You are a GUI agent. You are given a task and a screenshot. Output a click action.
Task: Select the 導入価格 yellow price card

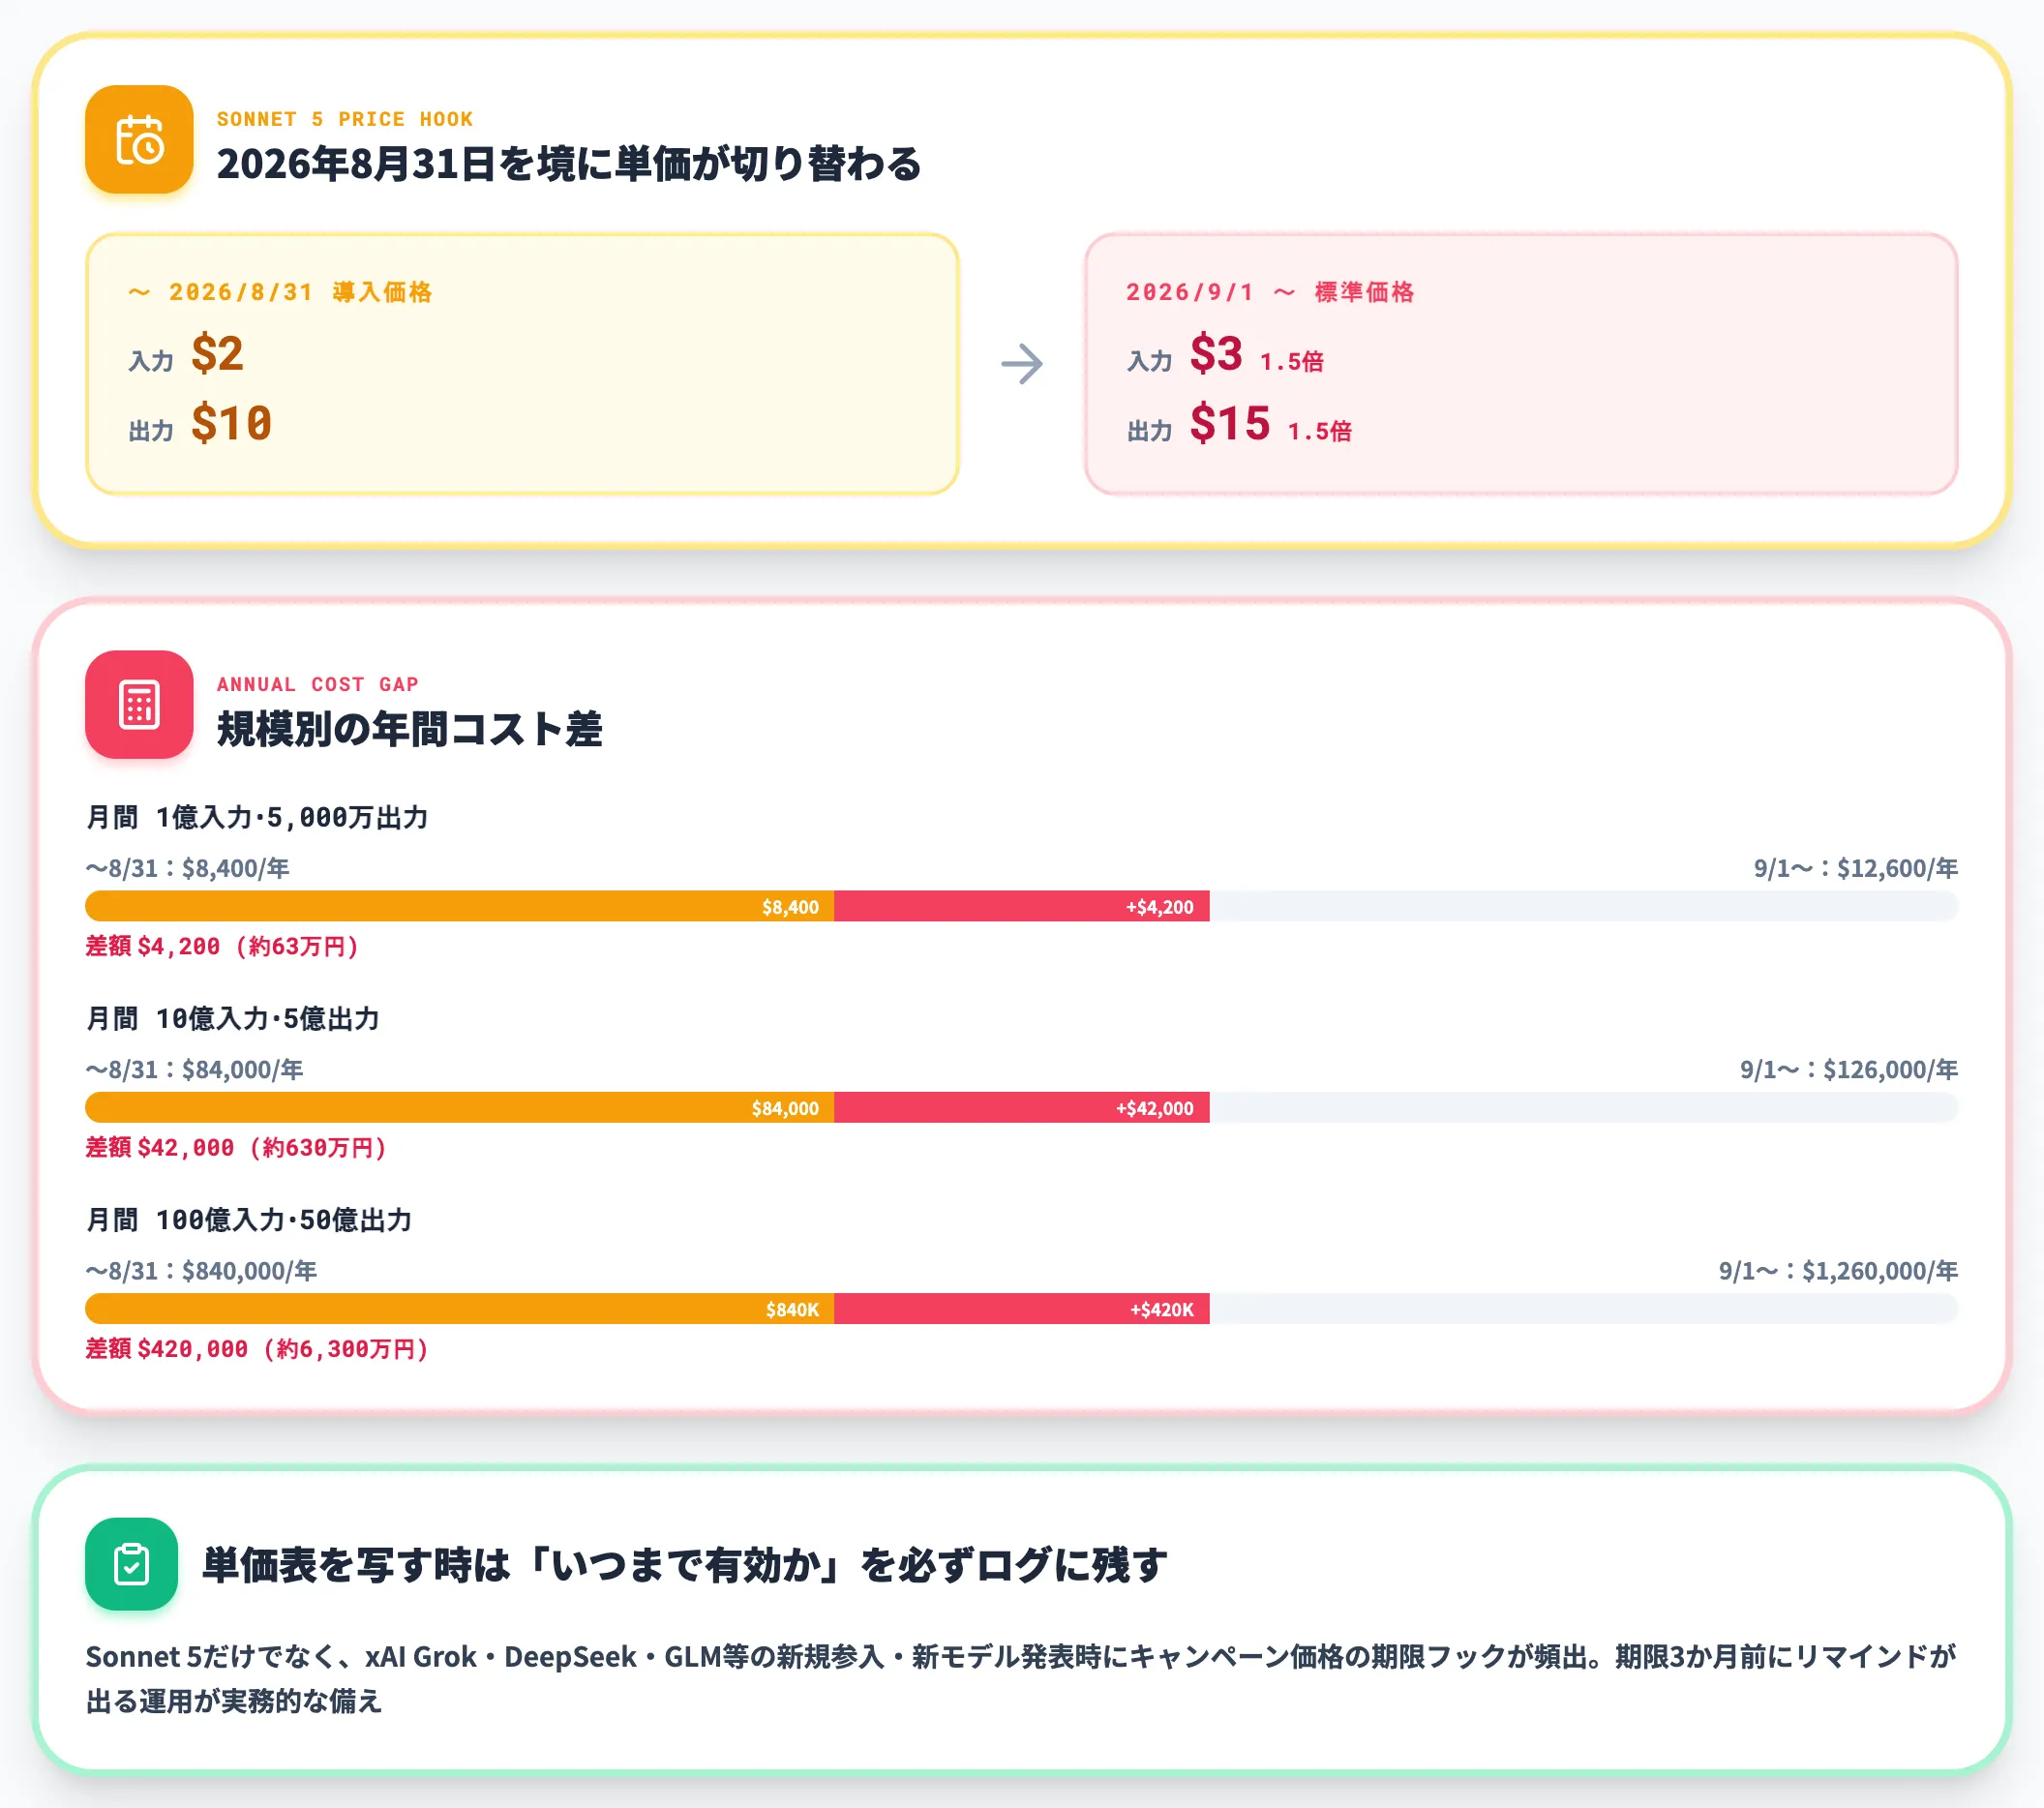coord(522,364)
